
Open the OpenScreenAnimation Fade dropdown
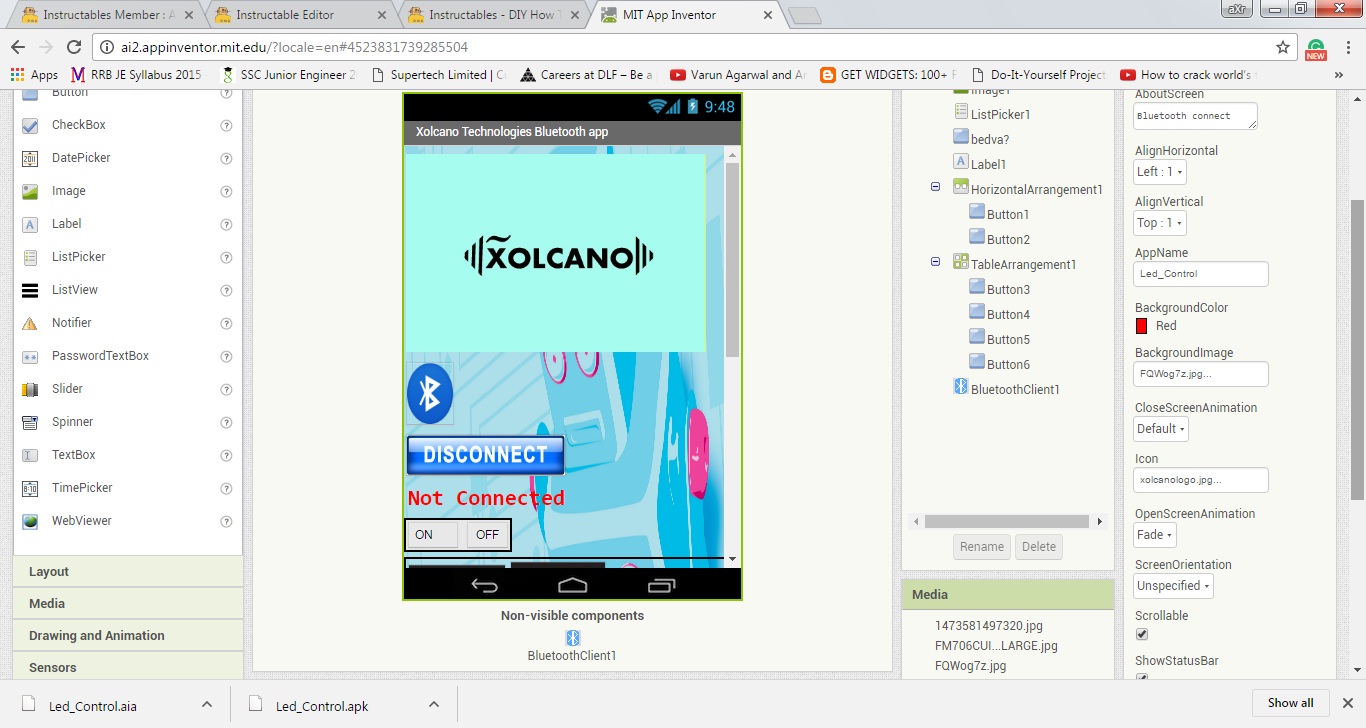(1154, 535)
